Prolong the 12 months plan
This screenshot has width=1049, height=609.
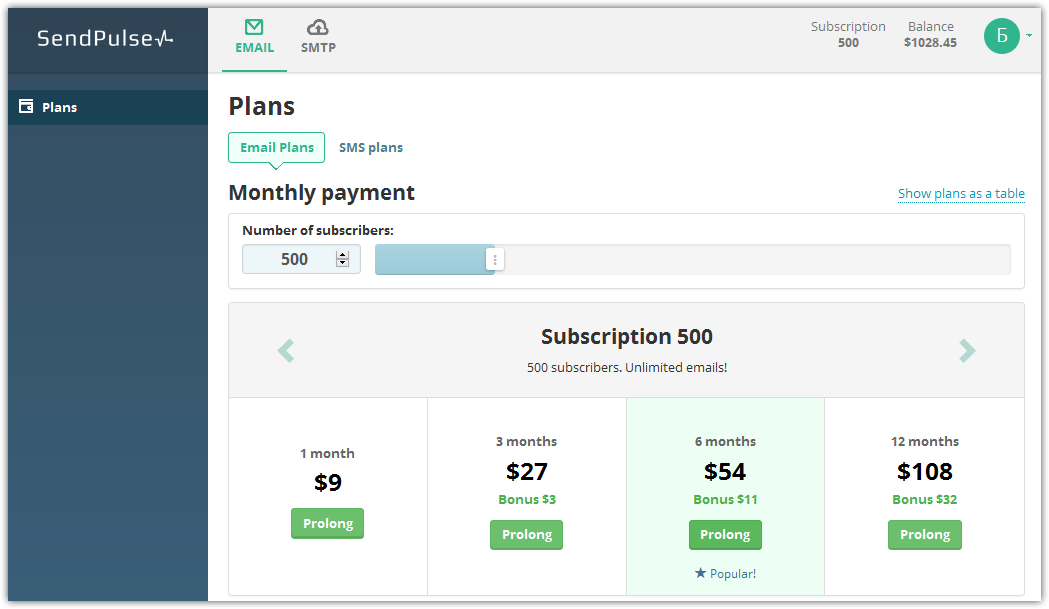(925, 535)
